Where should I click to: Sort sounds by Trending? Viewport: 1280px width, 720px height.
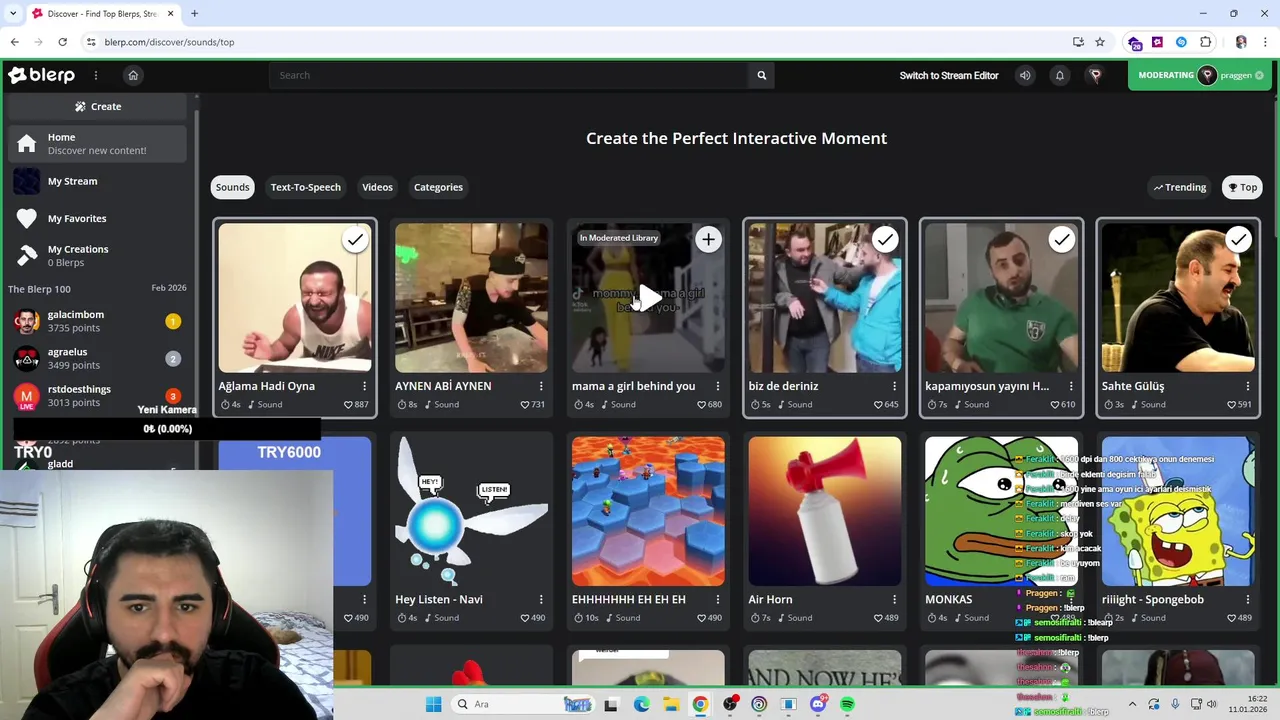(x=1180, y=187)
